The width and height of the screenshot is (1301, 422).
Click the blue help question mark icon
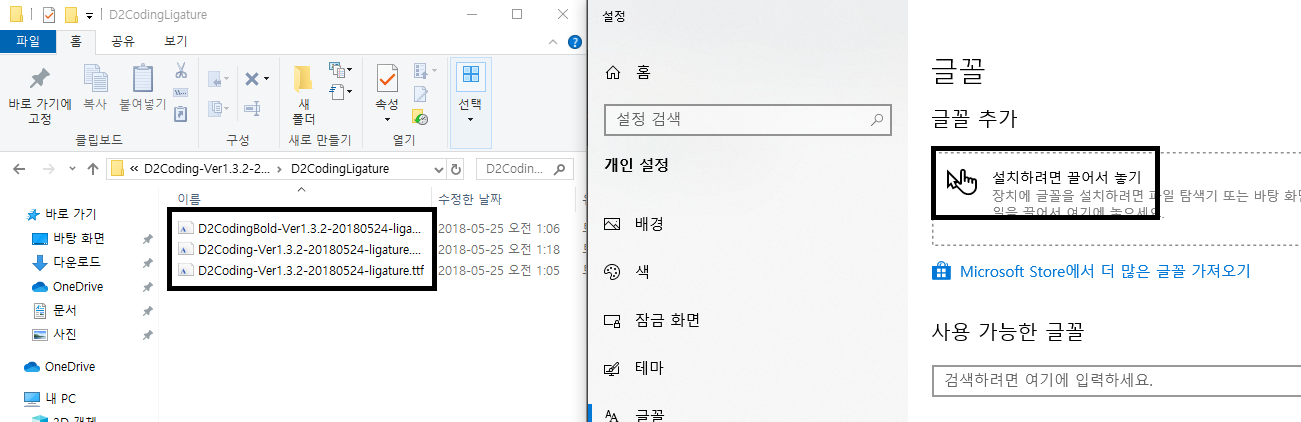(x=574, y=42)
